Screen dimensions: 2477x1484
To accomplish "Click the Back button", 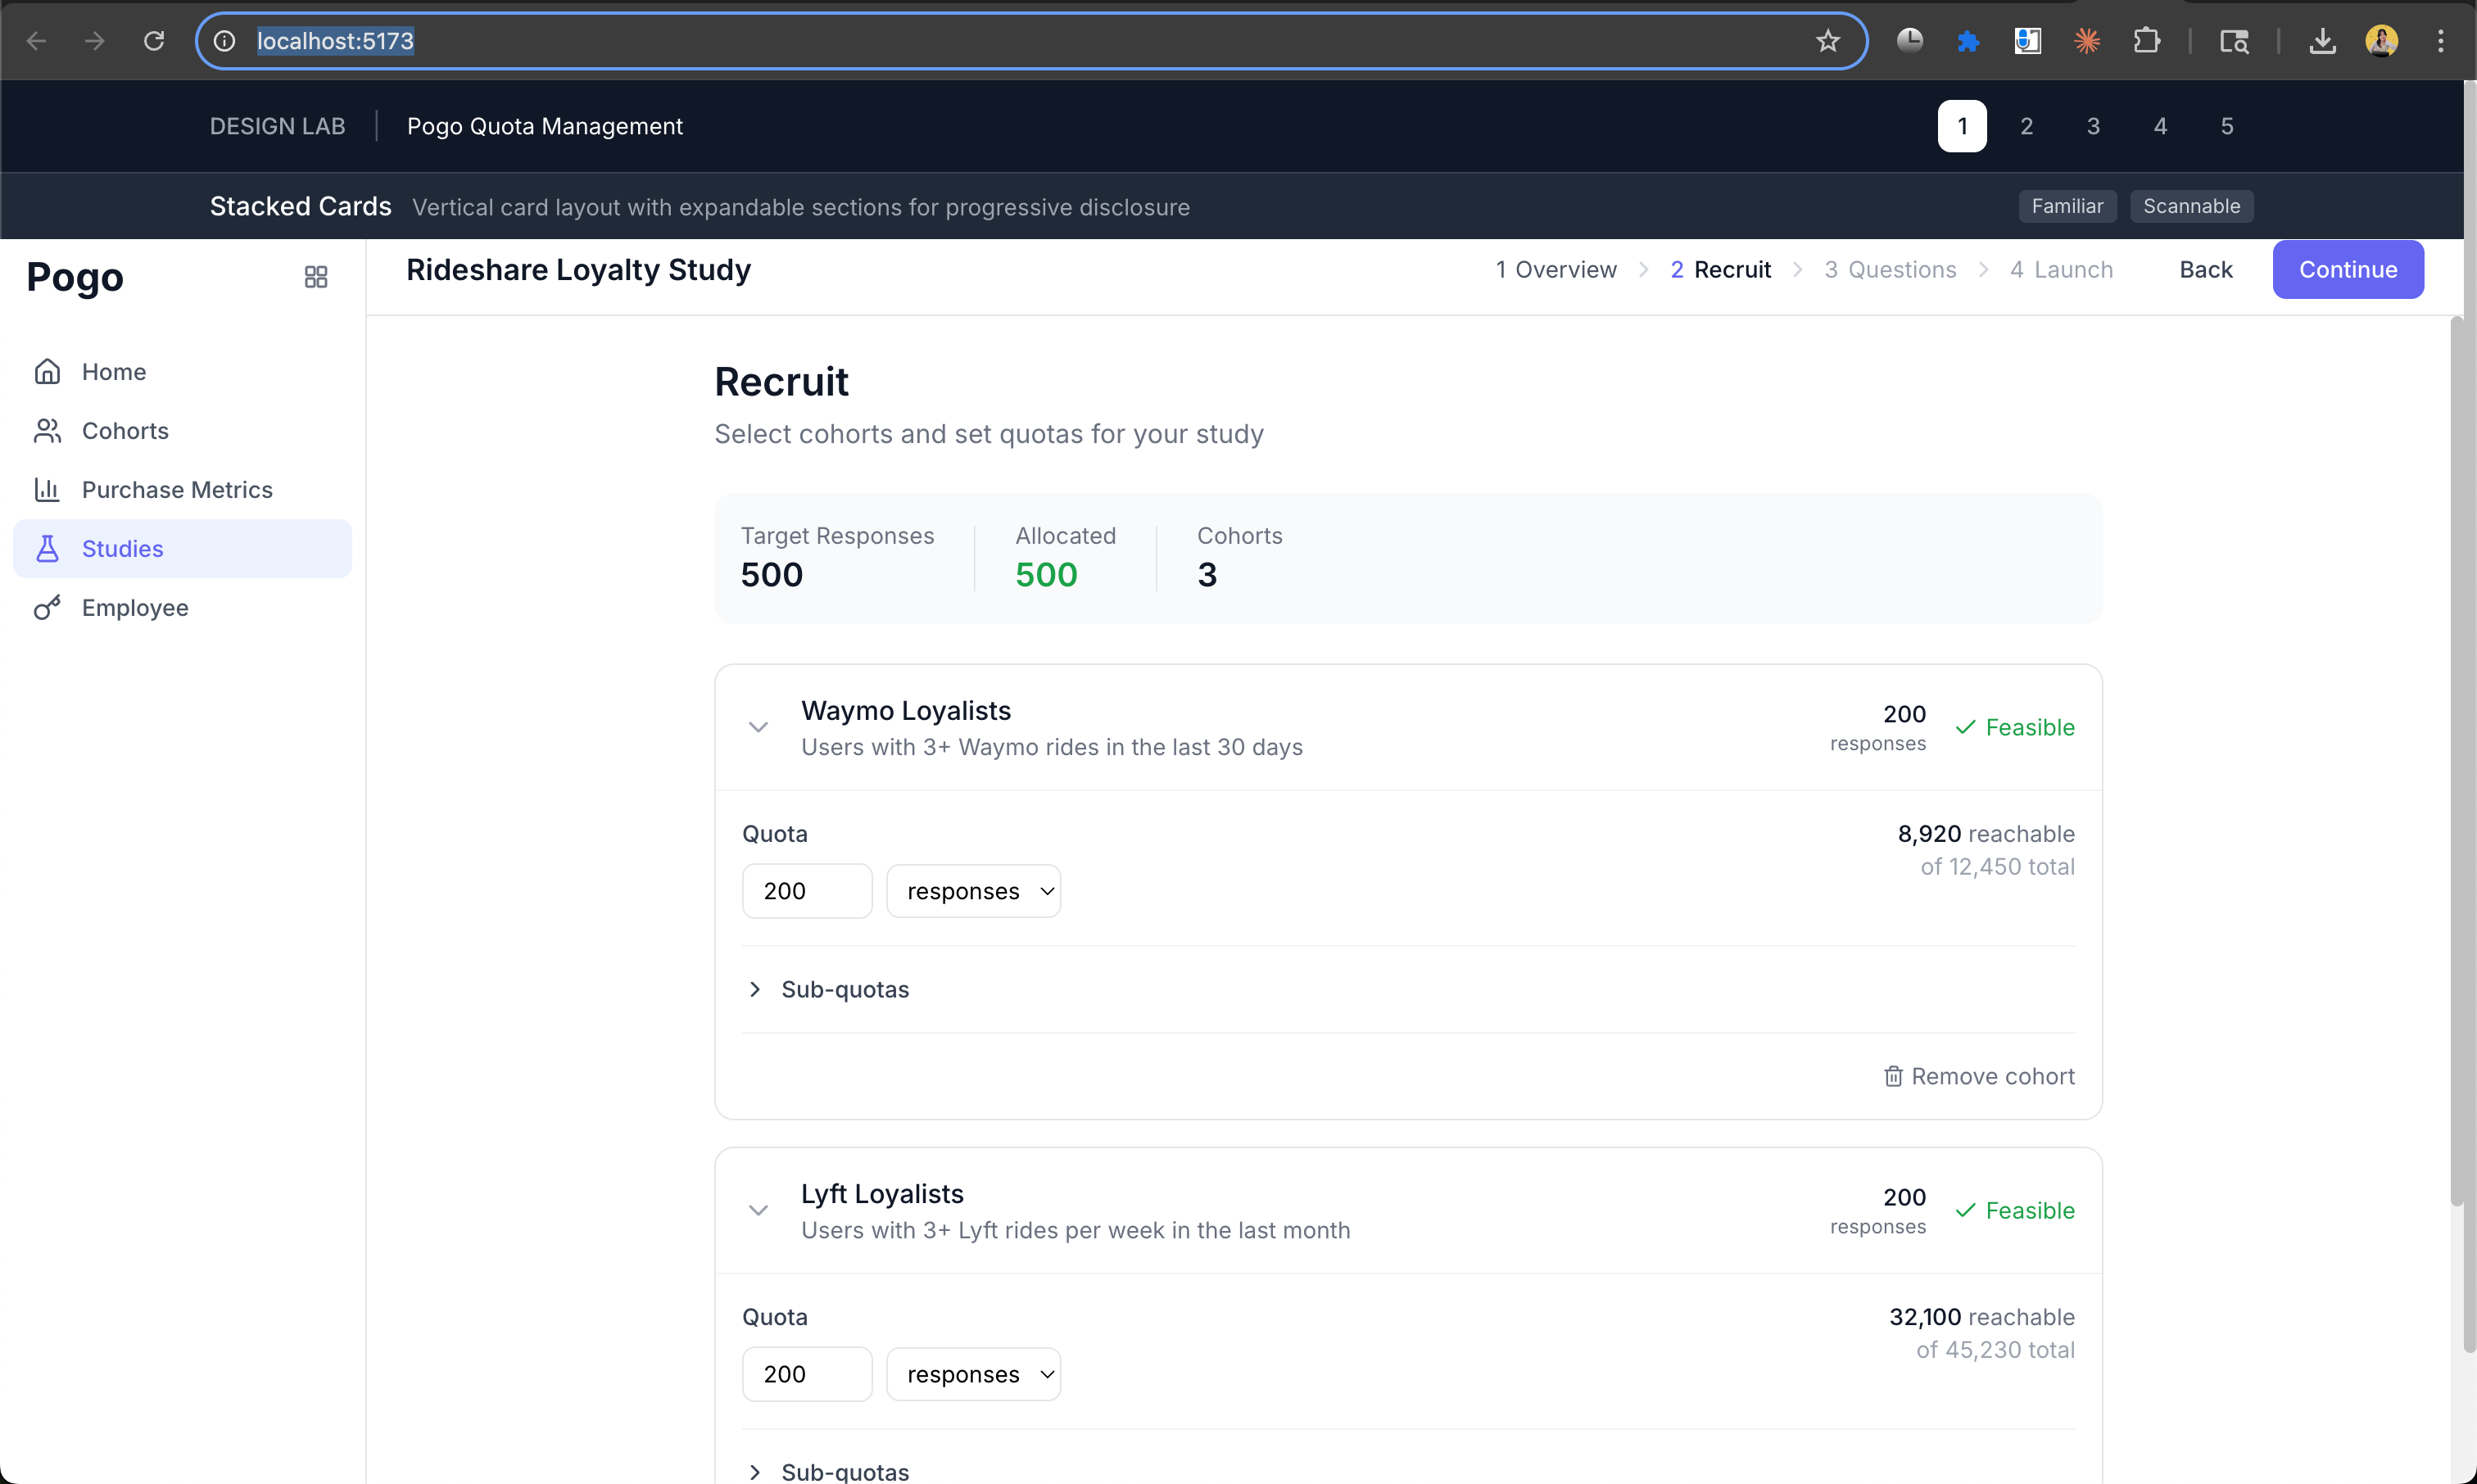I will pos(2205,270).
